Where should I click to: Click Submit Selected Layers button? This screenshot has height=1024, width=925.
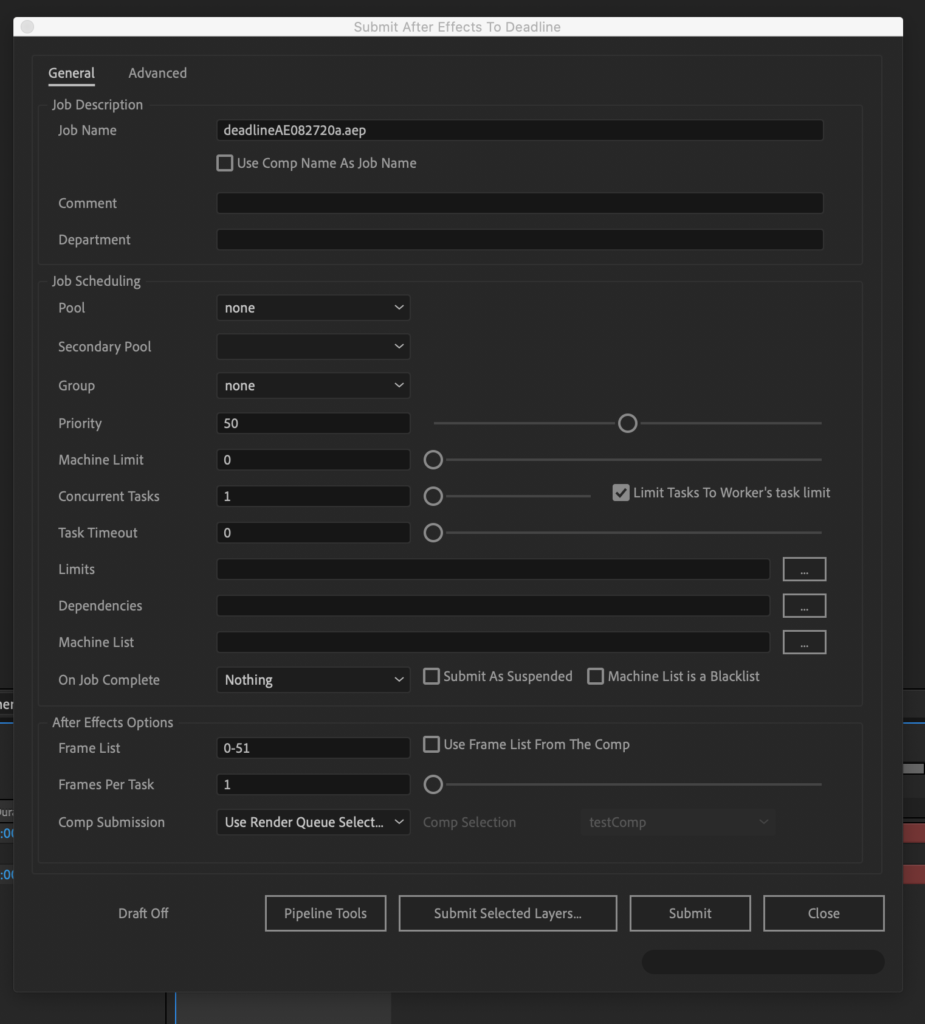[508, 913]
